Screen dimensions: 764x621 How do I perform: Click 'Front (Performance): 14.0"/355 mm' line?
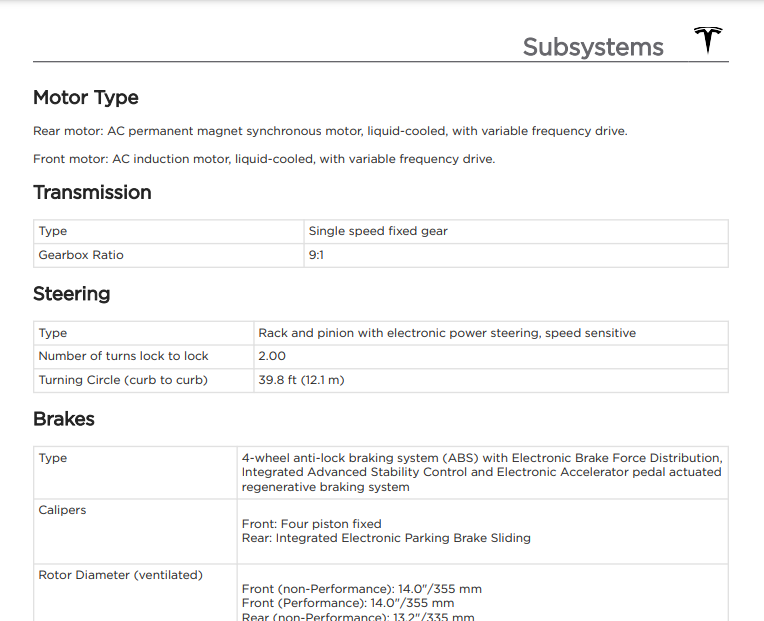pos(348,603)
